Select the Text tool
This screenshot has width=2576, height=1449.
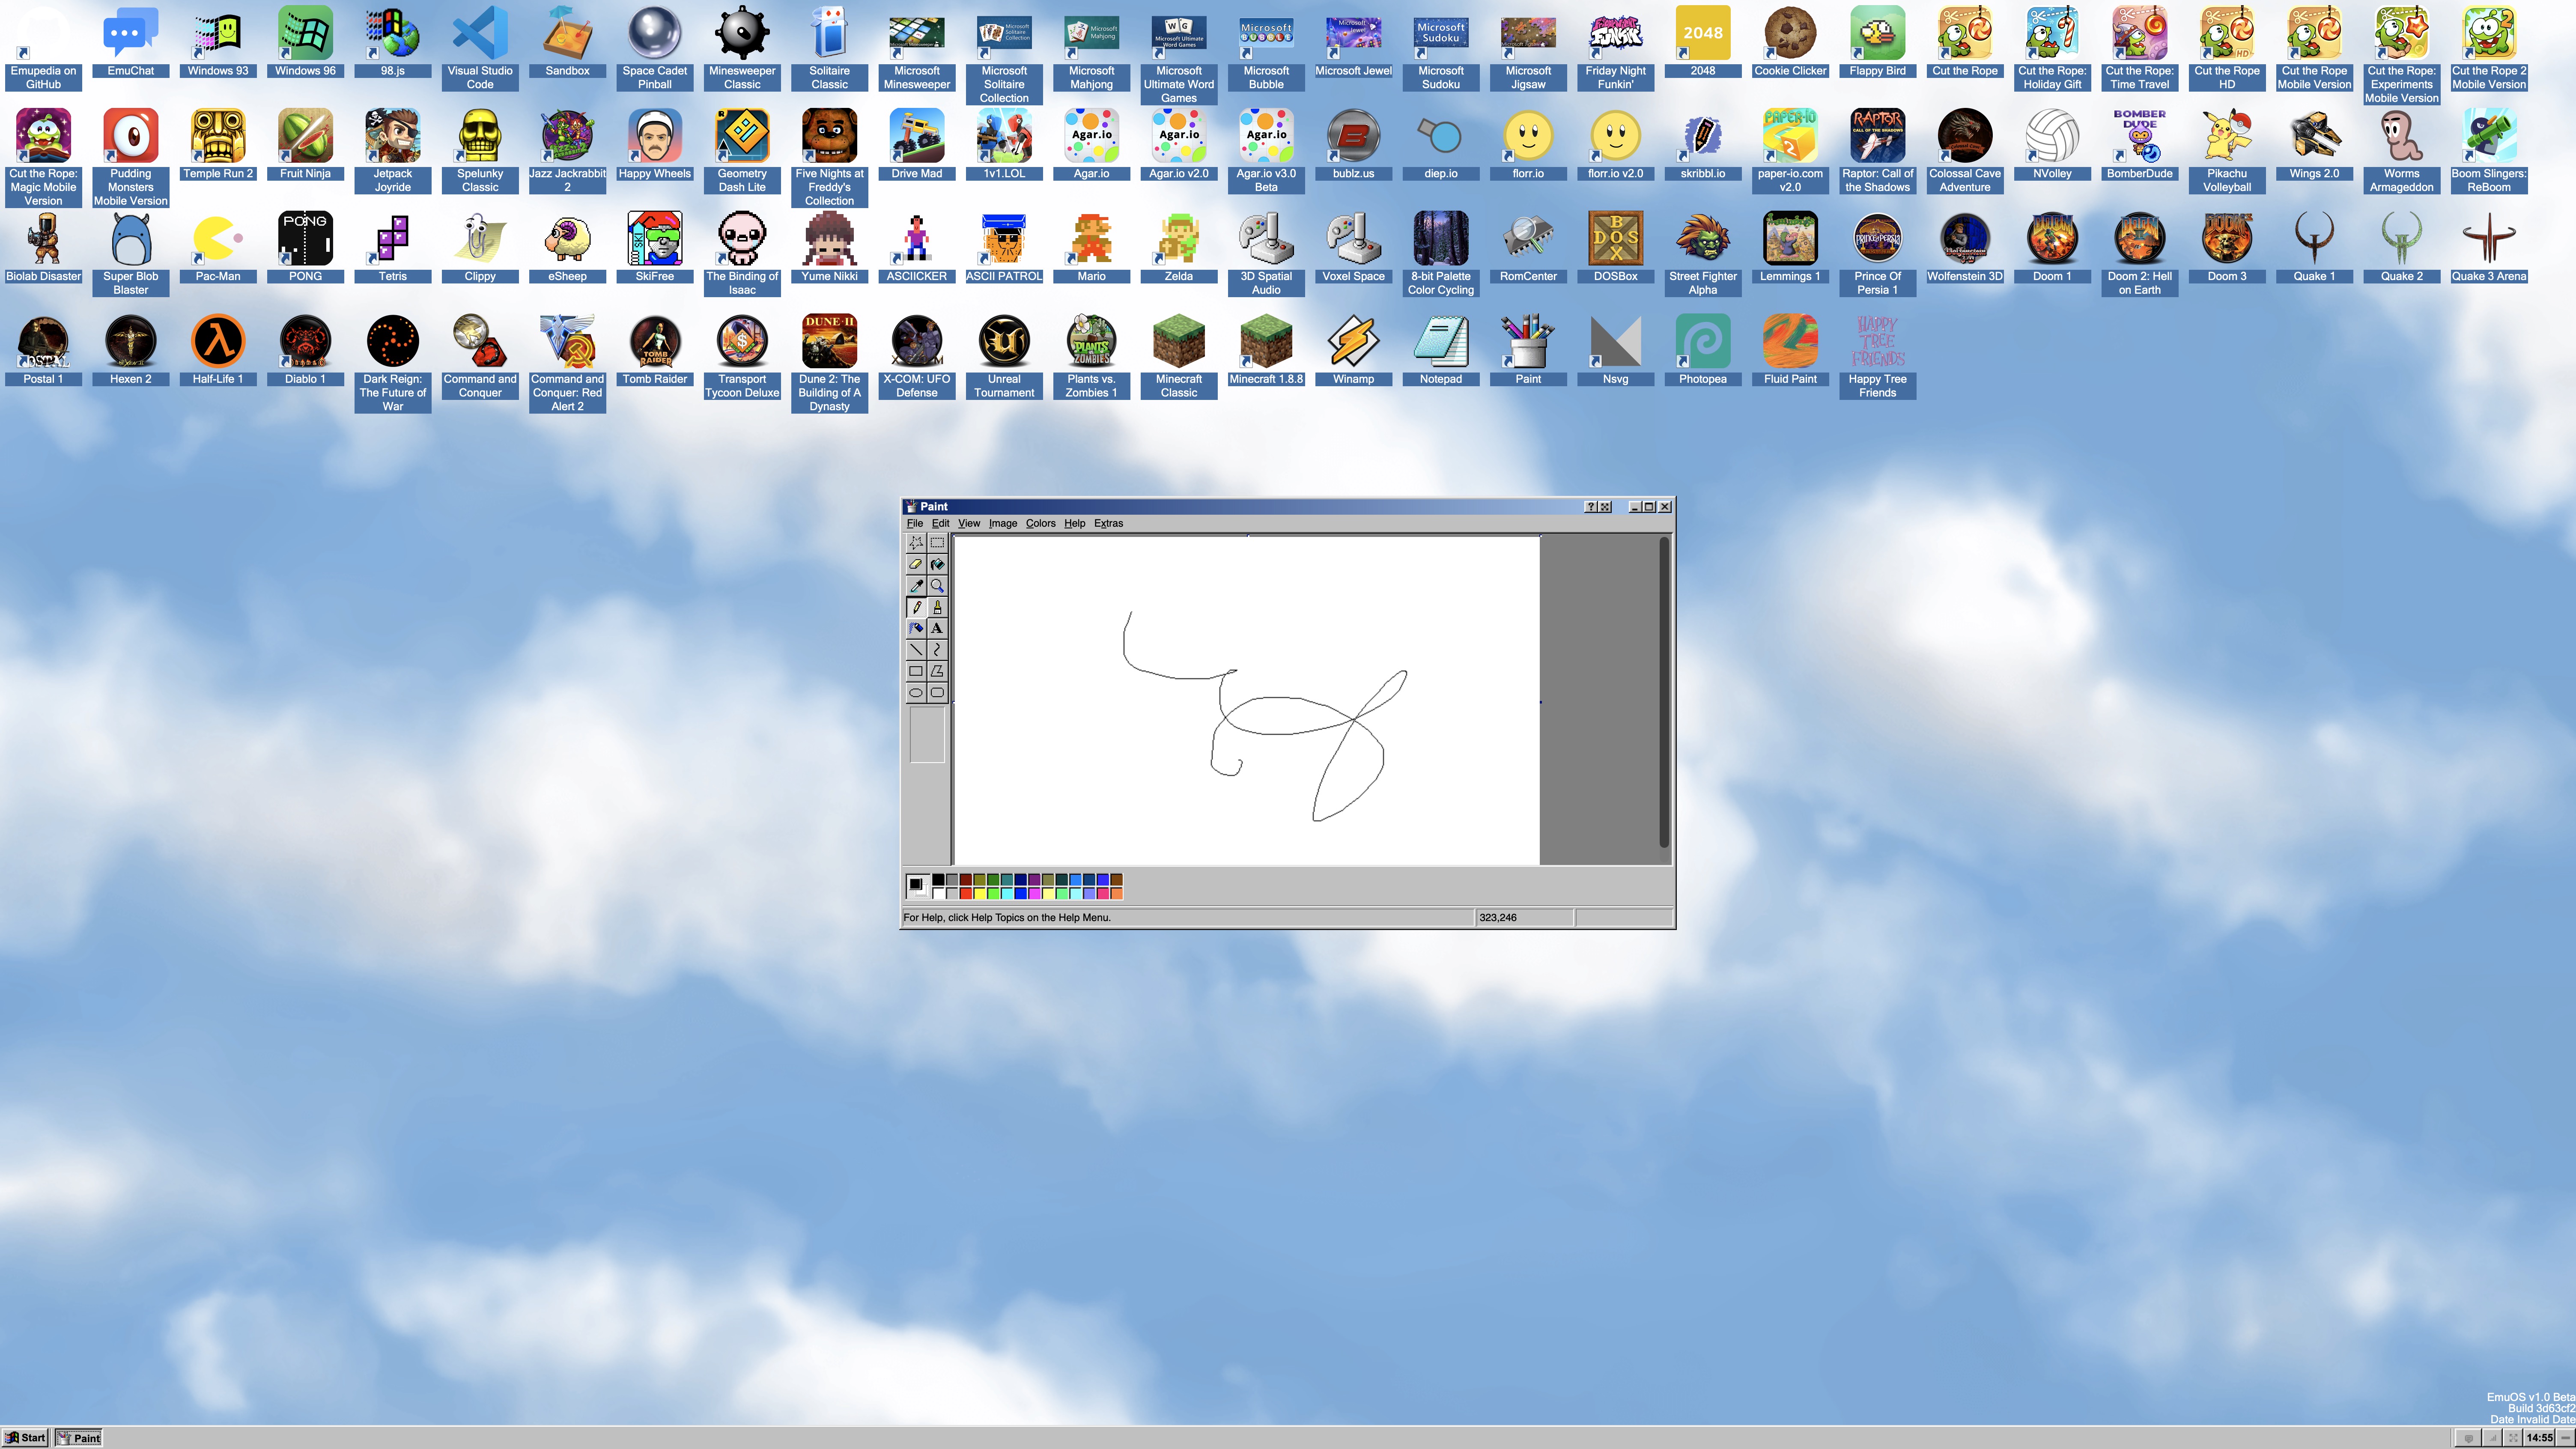click(x=937, y=629)
